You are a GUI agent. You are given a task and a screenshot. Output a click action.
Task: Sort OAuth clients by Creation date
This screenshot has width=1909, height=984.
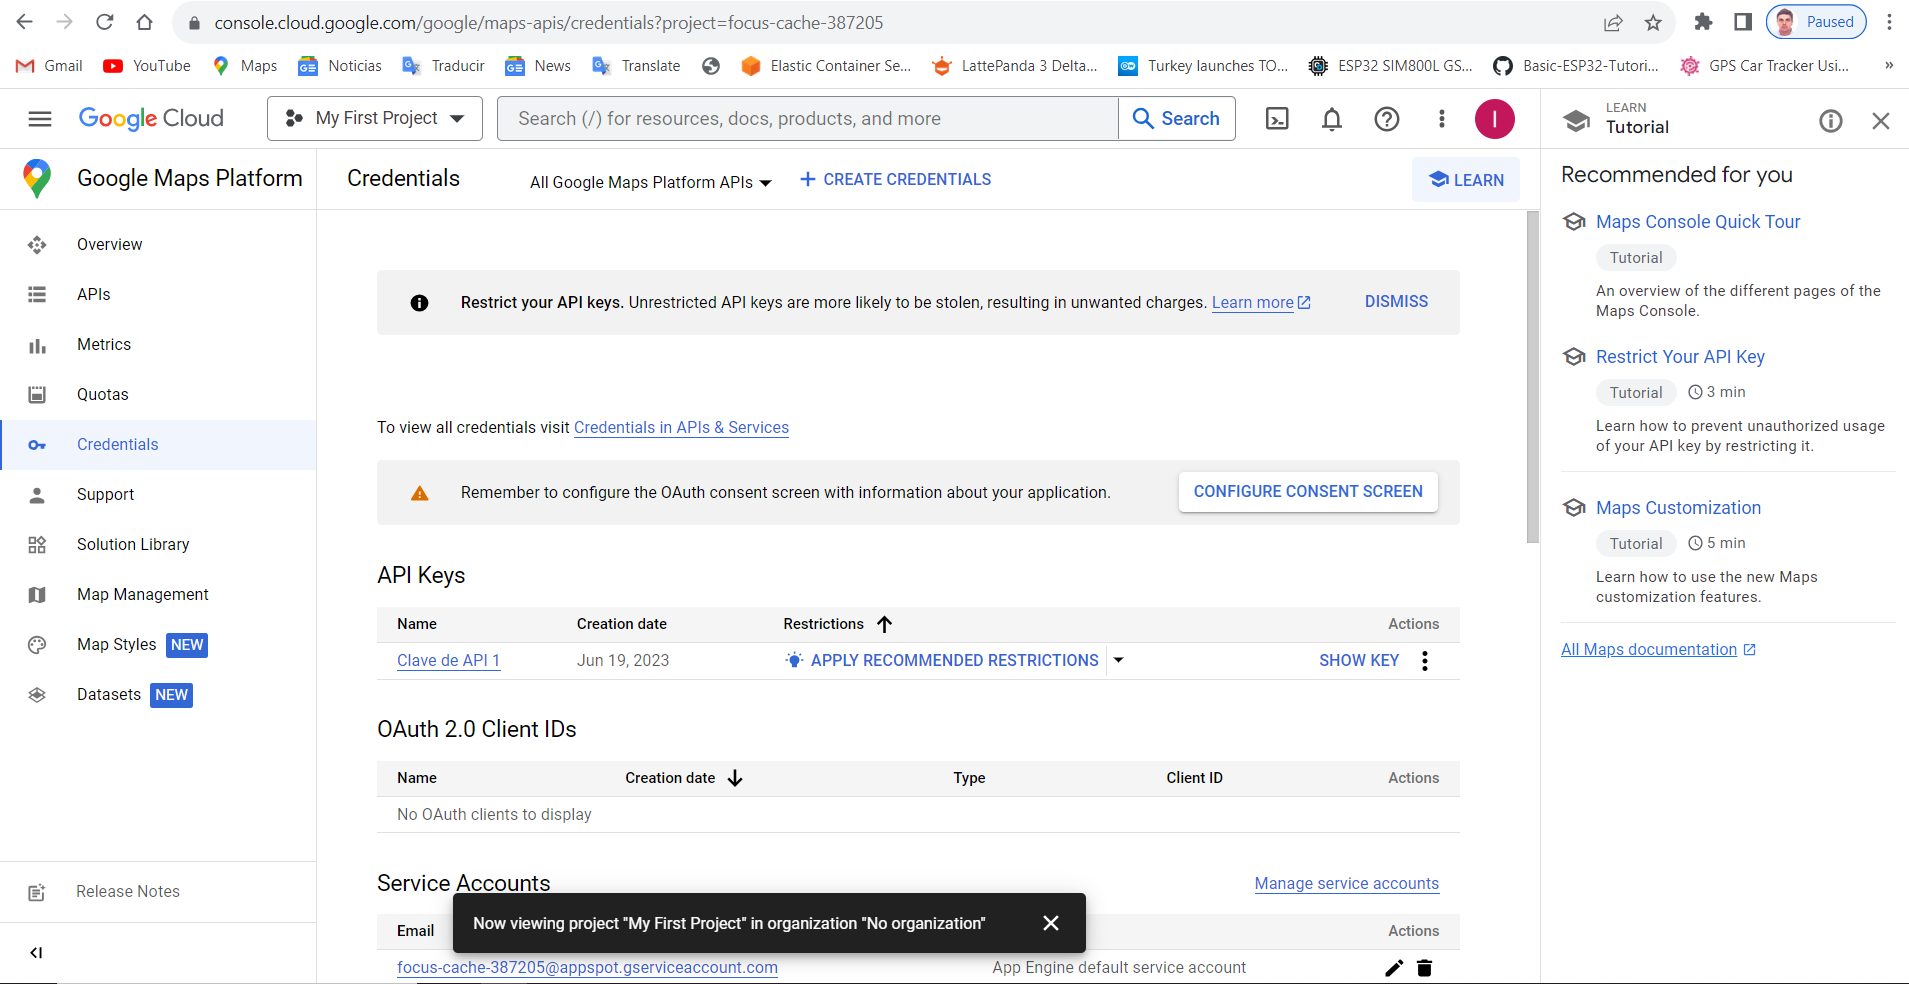click(735, 778)
